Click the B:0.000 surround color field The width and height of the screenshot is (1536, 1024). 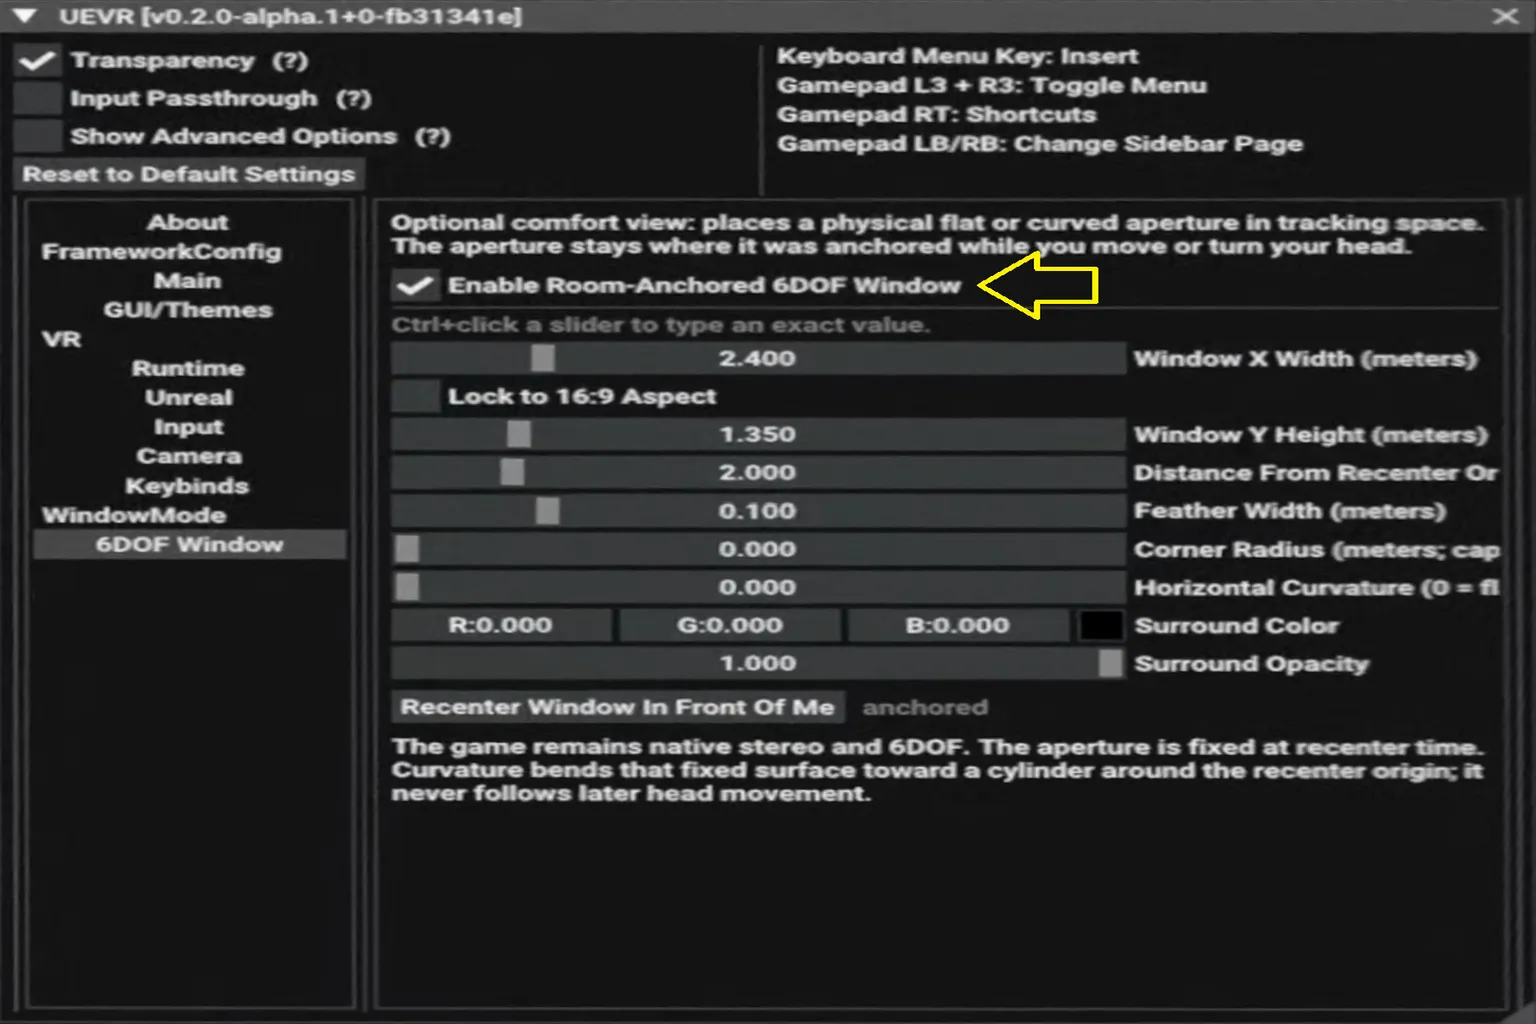point(958,625)
